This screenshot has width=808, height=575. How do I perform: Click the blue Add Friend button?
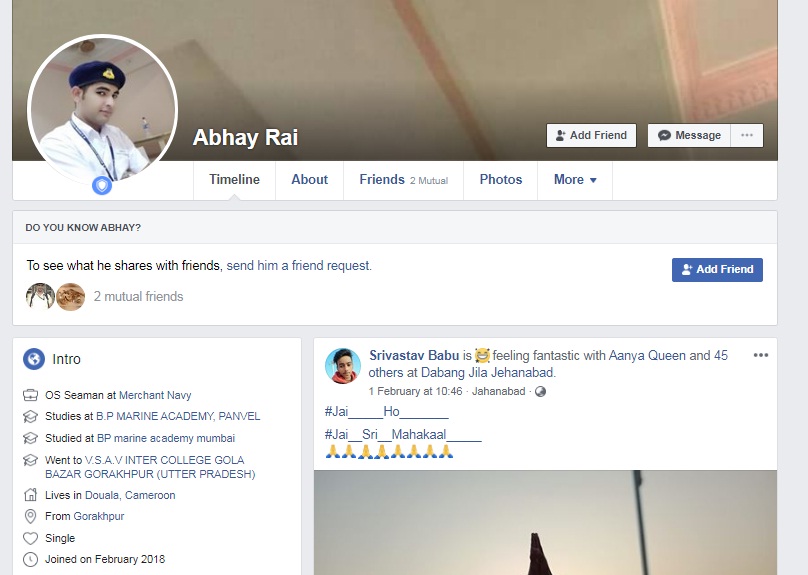point(717,269)
